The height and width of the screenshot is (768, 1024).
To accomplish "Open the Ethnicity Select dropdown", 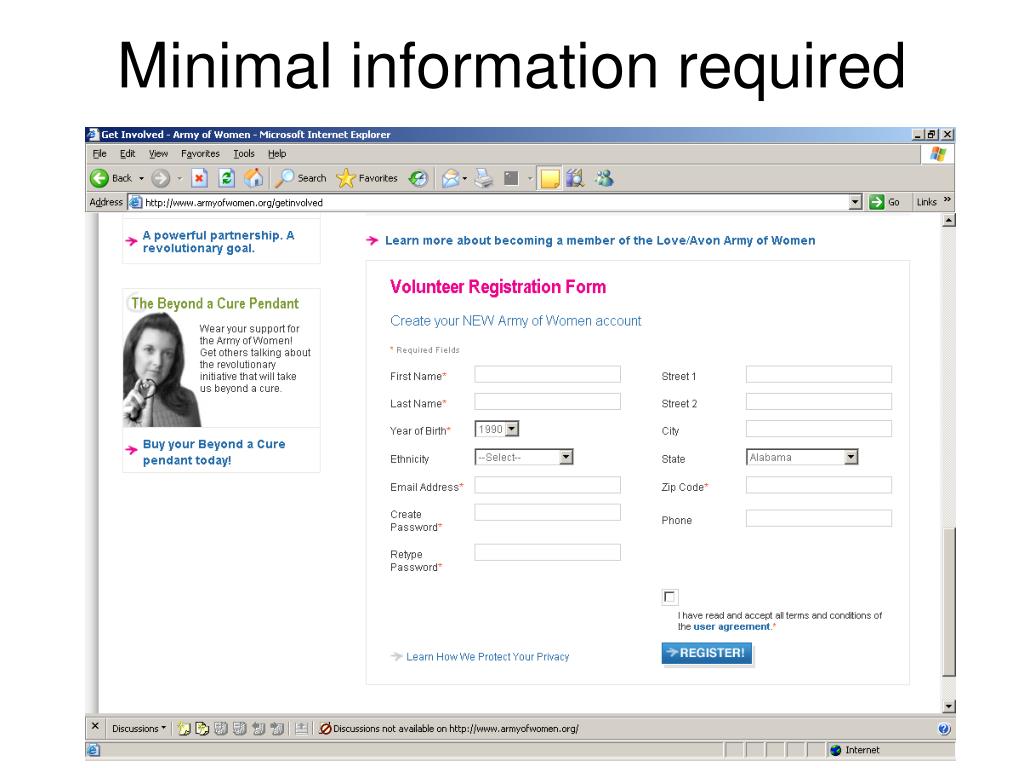I will [524, 457].
